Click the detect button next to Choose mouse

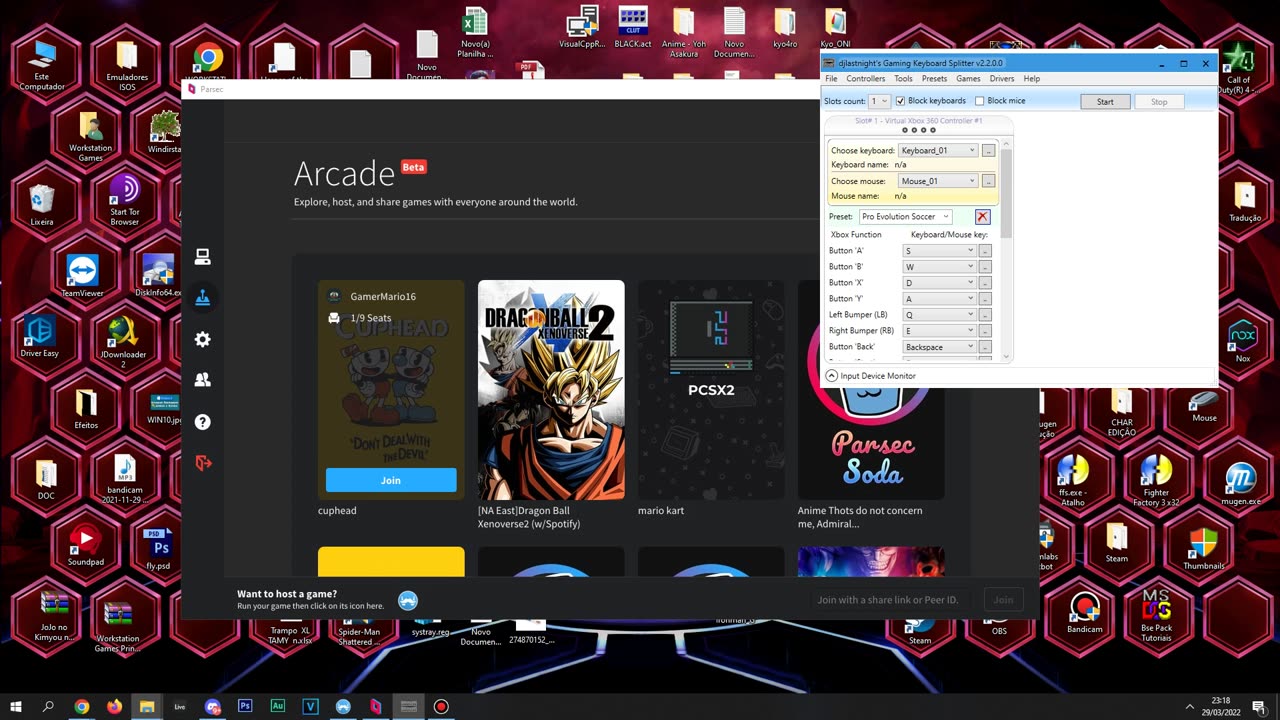pos(988,181)
